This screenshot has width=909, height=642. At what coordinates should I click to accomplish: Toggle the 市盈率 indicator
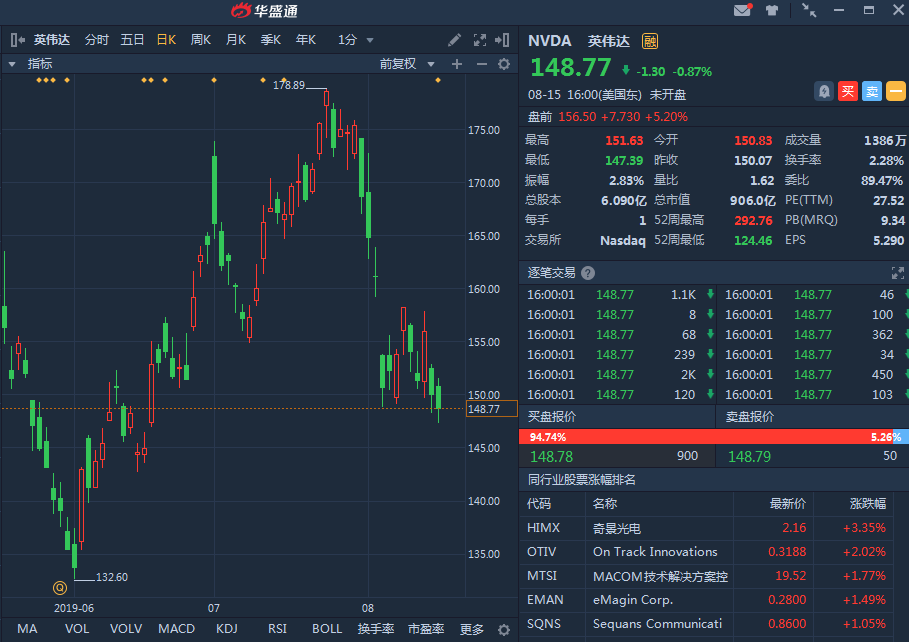tap(426, 629)
